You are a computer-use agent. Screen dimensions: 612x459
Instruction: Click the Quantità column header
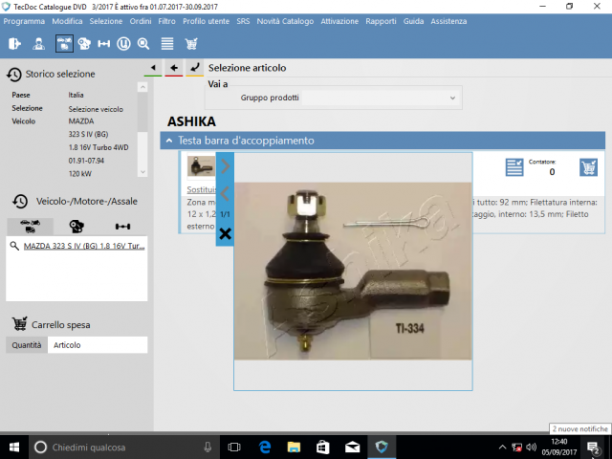(x=27, y=345)
